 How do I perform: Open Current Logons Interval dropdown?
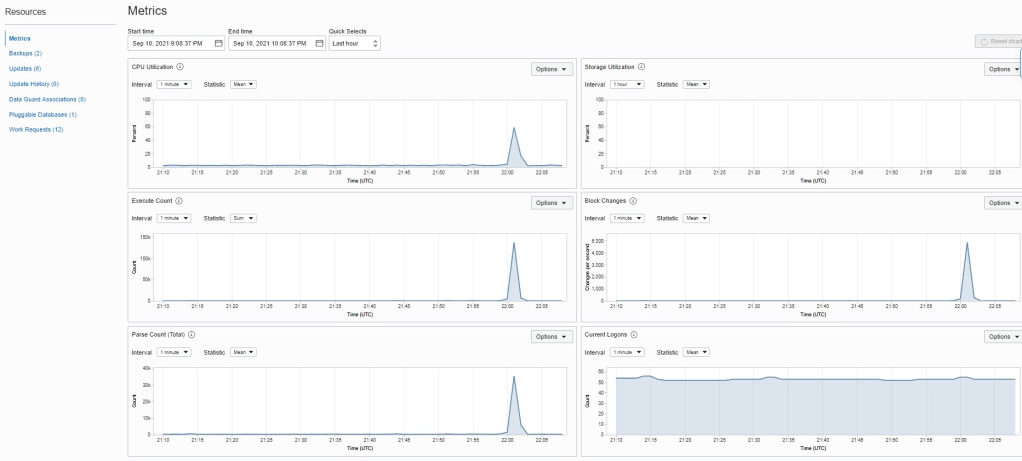[627, 352]
